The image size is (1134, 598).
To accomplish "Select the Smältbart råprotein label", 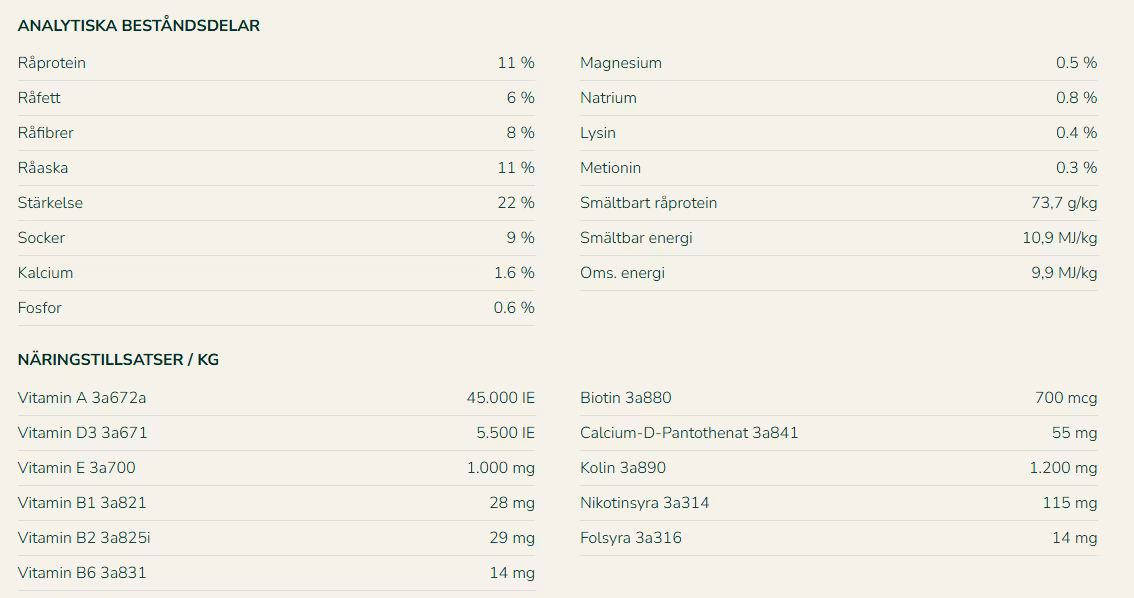I will (x=648, y=203).
